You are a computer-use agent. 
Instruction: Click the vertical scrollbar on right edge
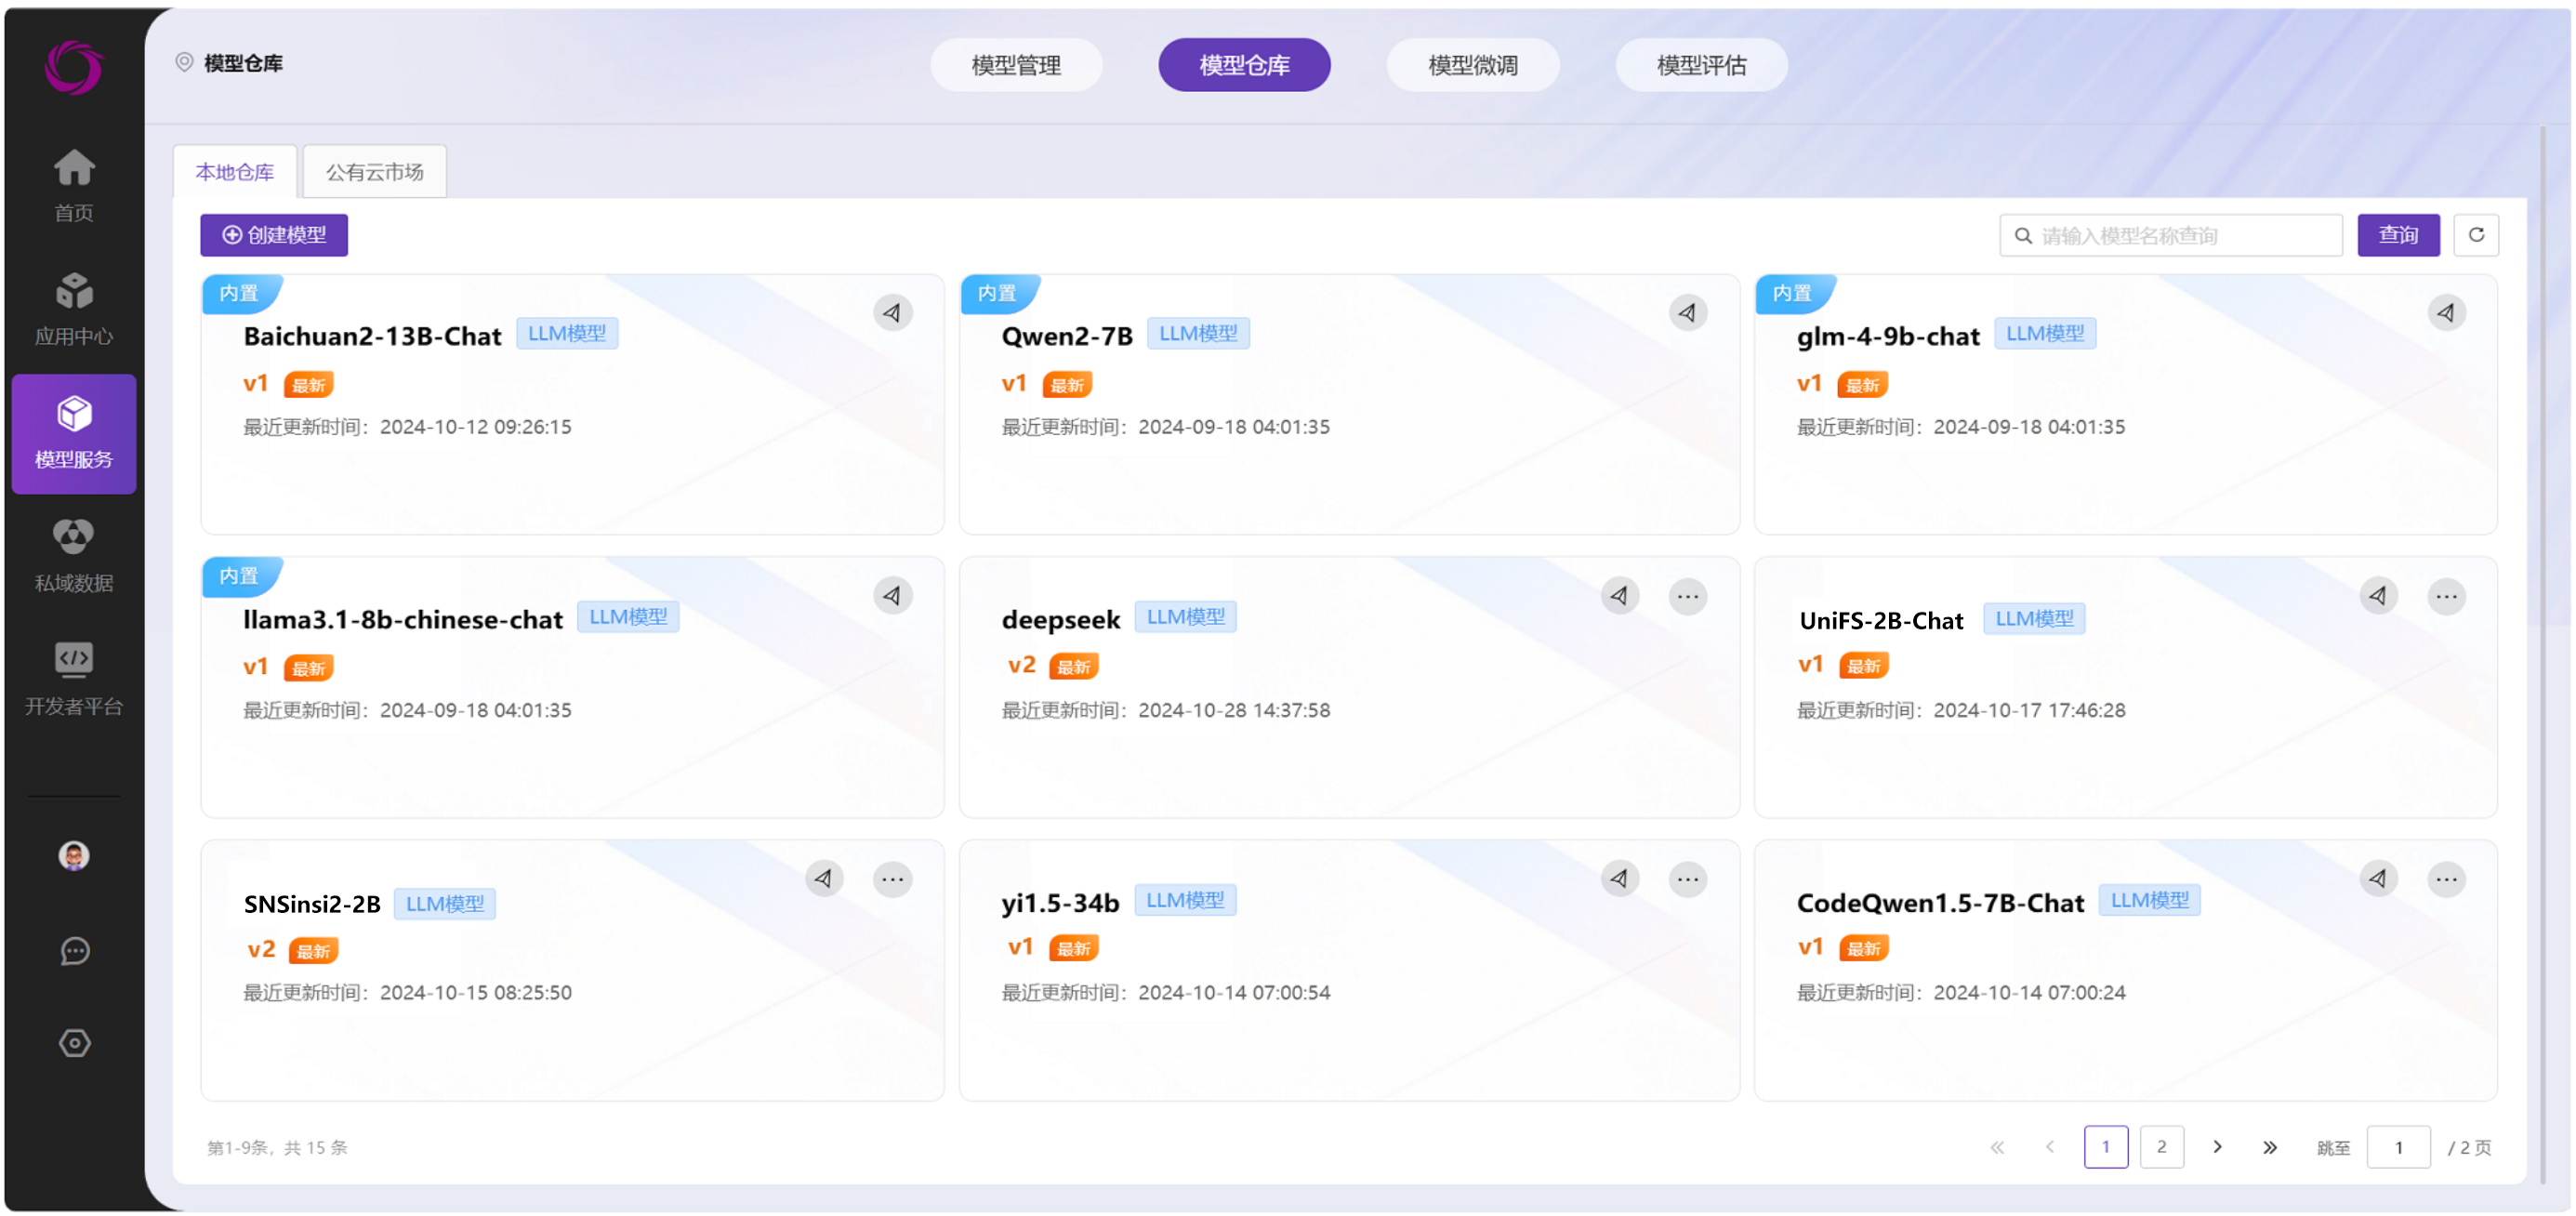pyautogui.click(x=2543, y=655)
